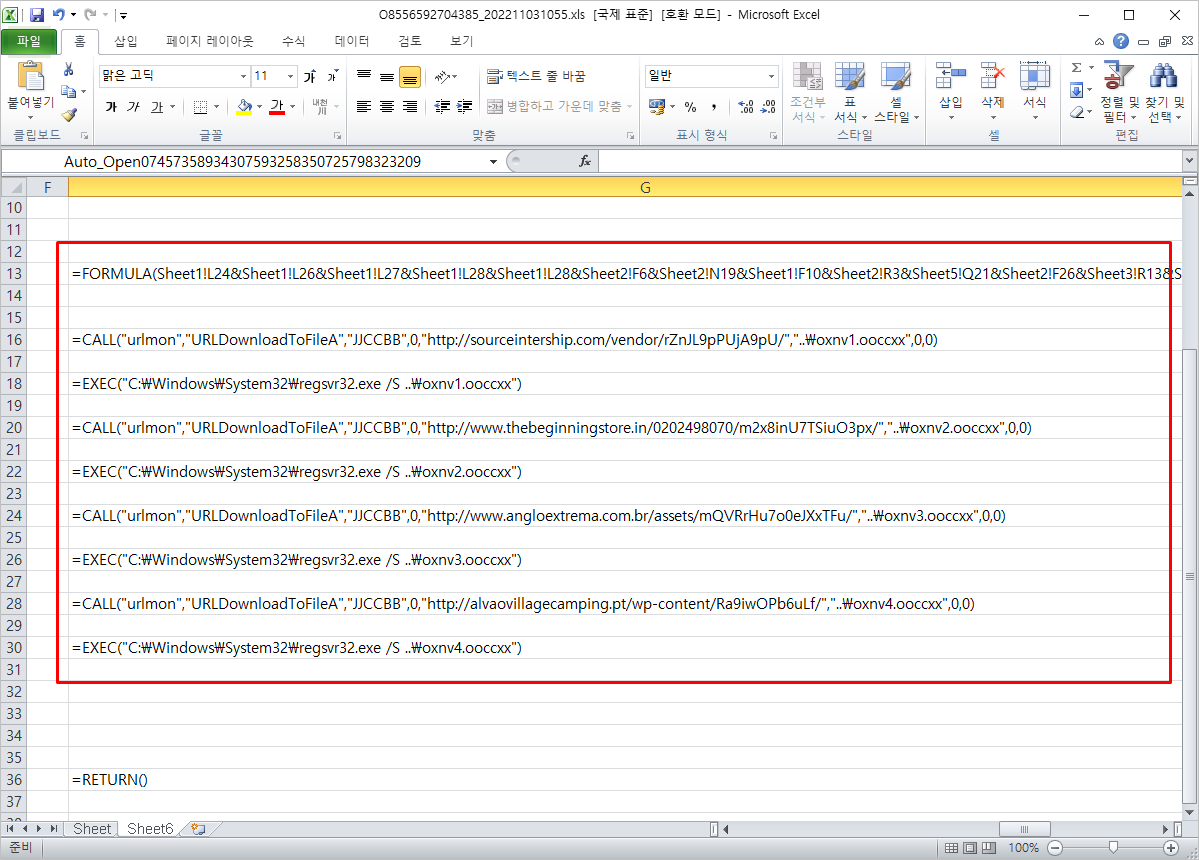
Task: Click the increase decimal icon
Action: [x=746, y=107]
